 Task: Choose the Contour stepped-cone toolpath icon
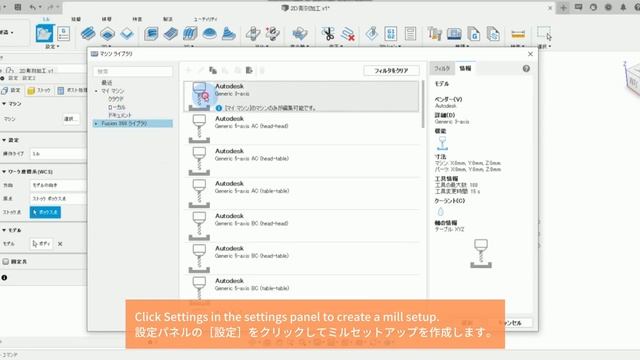(x=229, y=33)
